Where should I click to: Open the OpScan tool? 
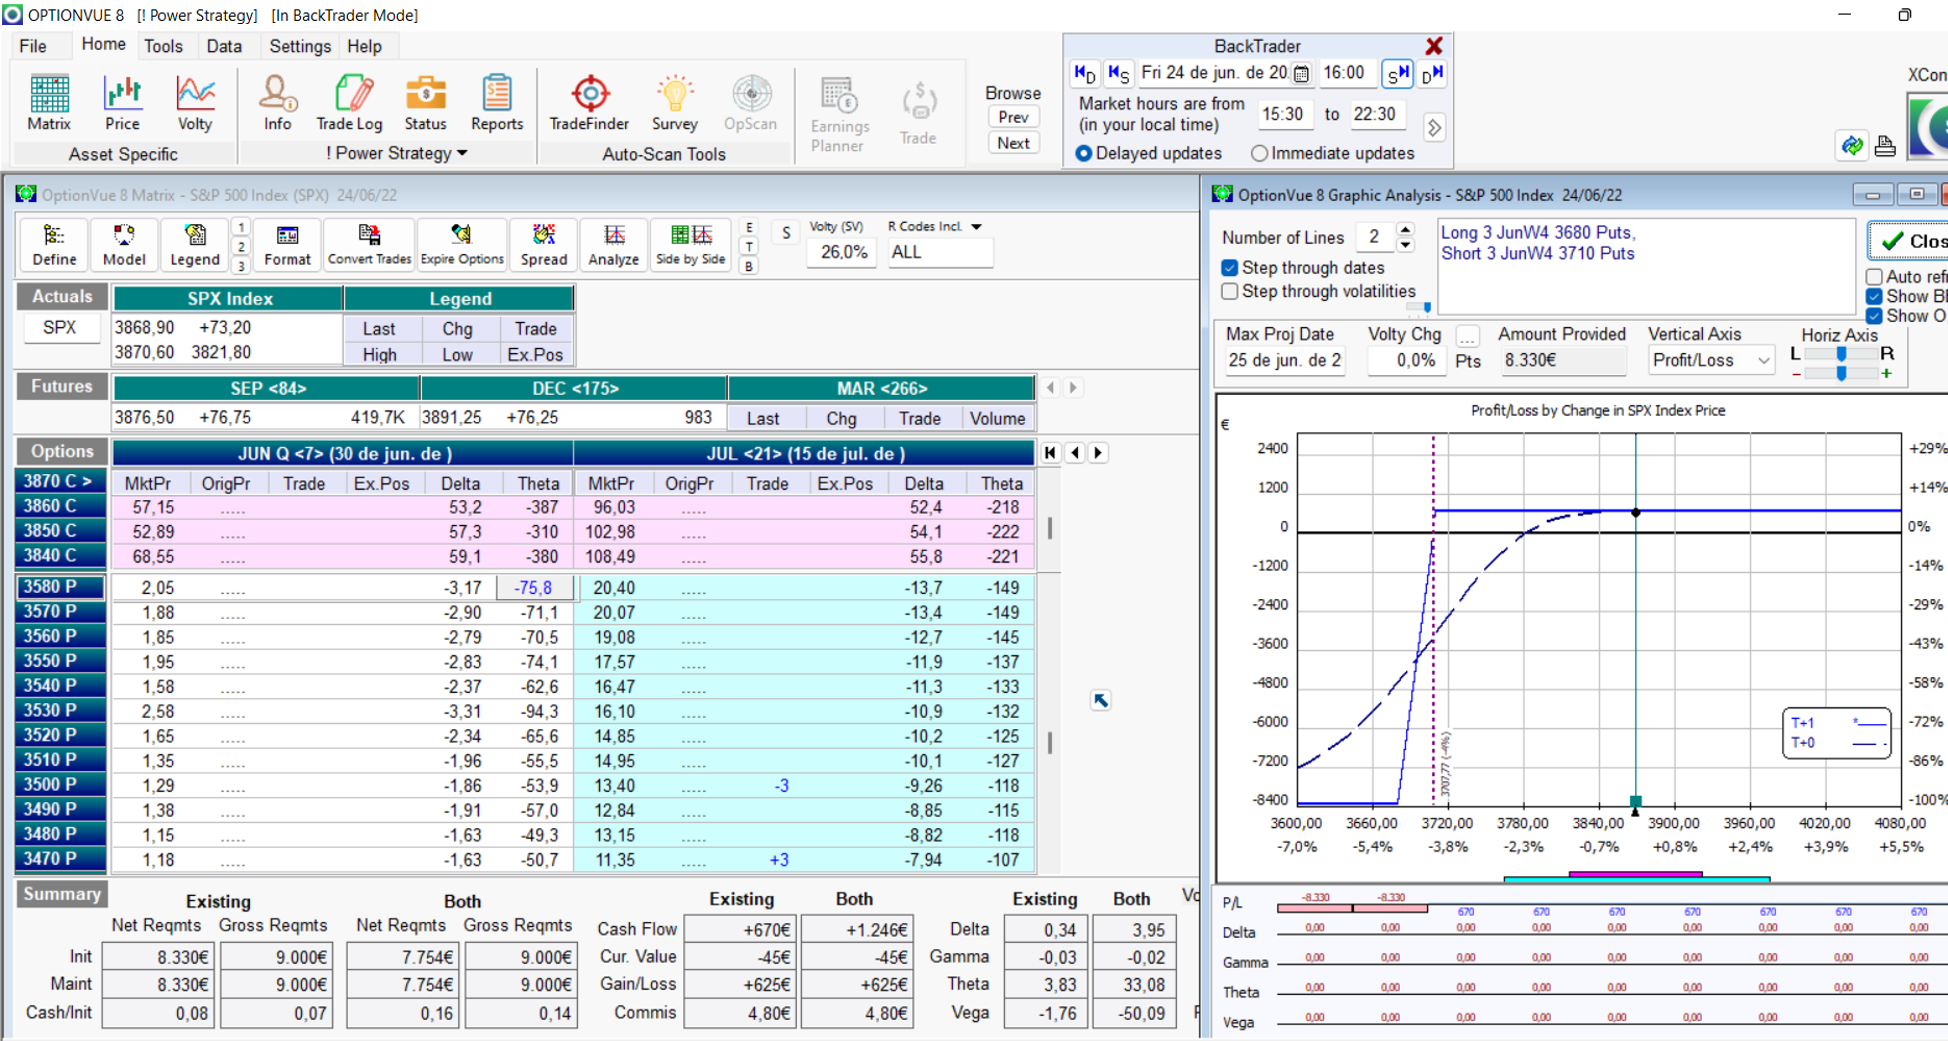[x=750, y=103]
